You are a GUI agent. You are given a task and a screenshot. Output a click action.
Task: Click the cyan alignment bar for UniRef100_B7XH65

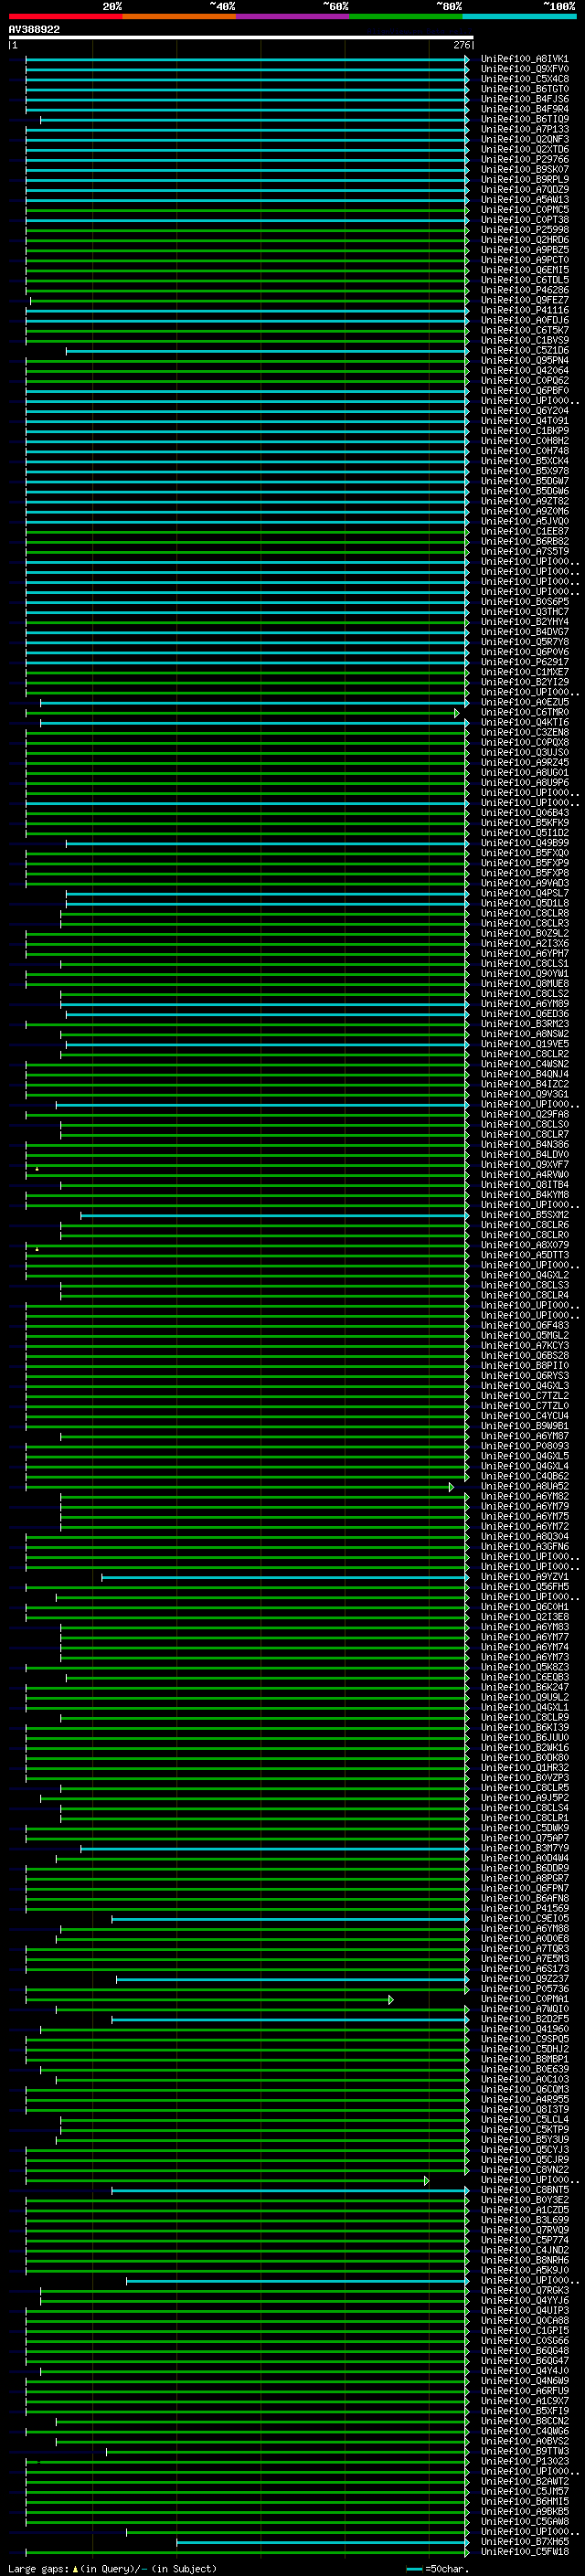click(x=322, y=2541)
